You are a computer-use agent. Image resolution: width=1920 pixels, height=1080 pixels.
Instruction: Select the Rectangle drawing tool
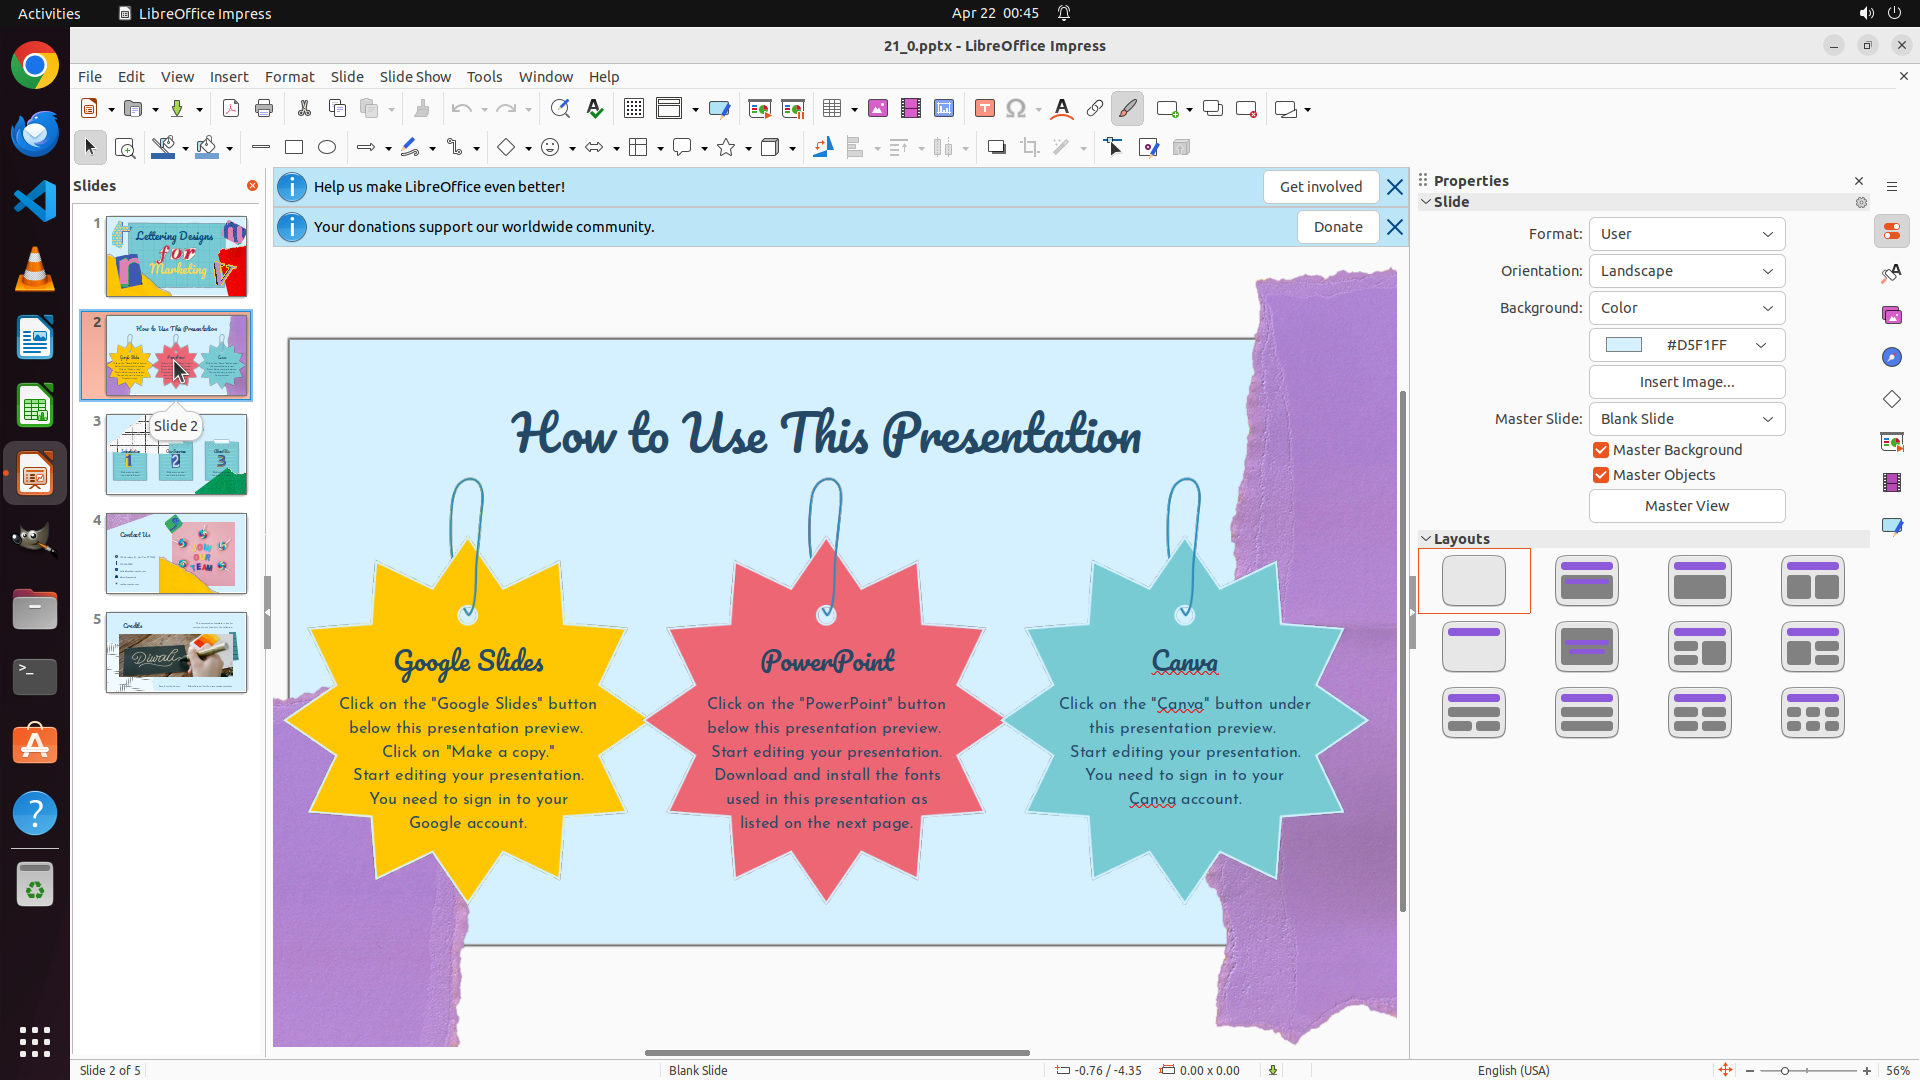click(x=294, y=148)
